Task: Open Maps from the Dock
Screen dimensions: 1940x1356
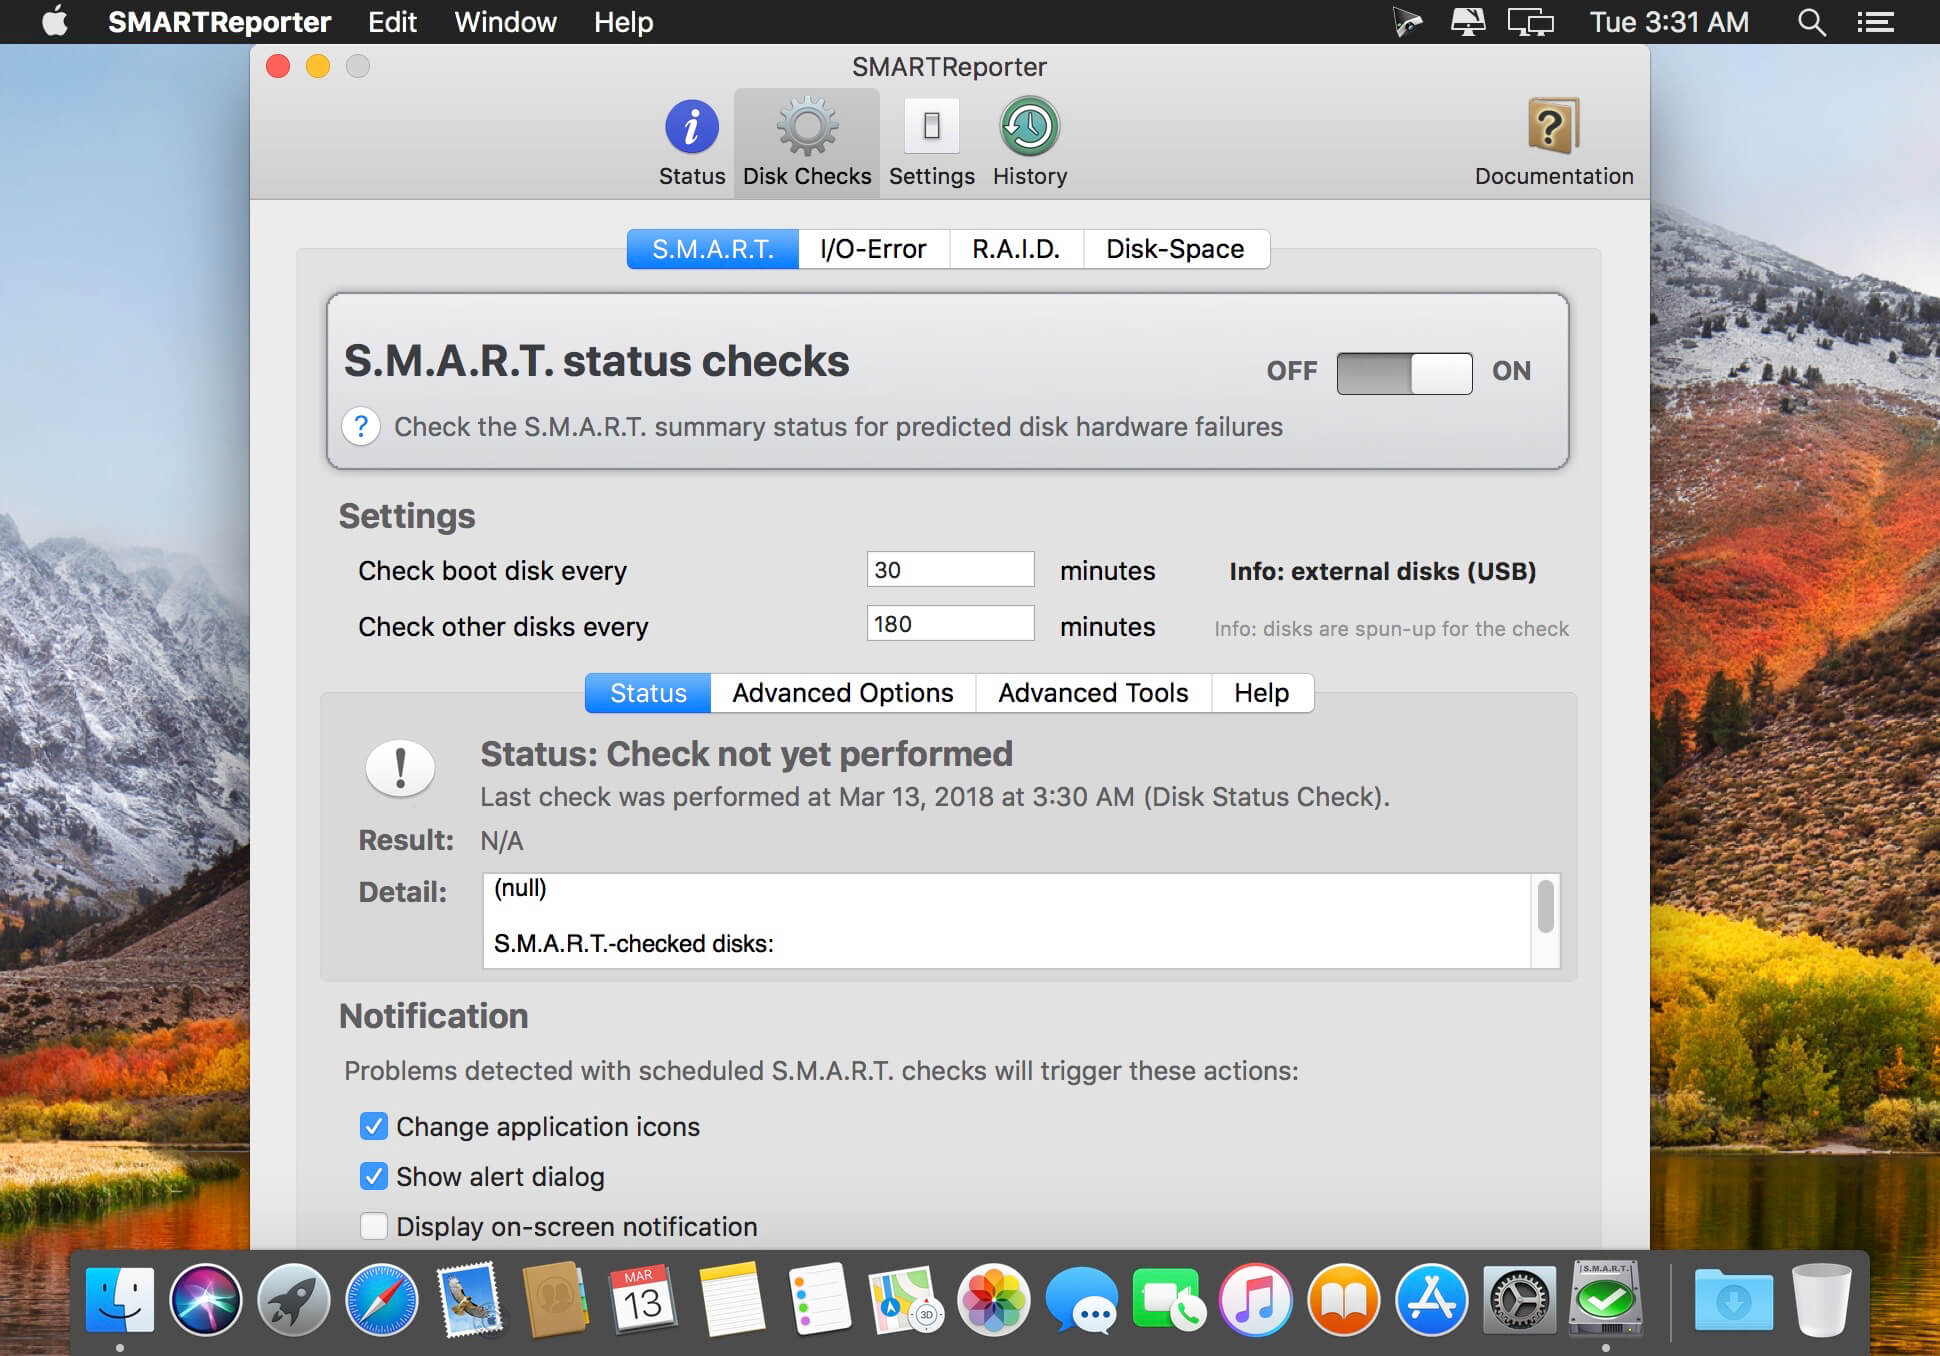Action: [905, 1300]
